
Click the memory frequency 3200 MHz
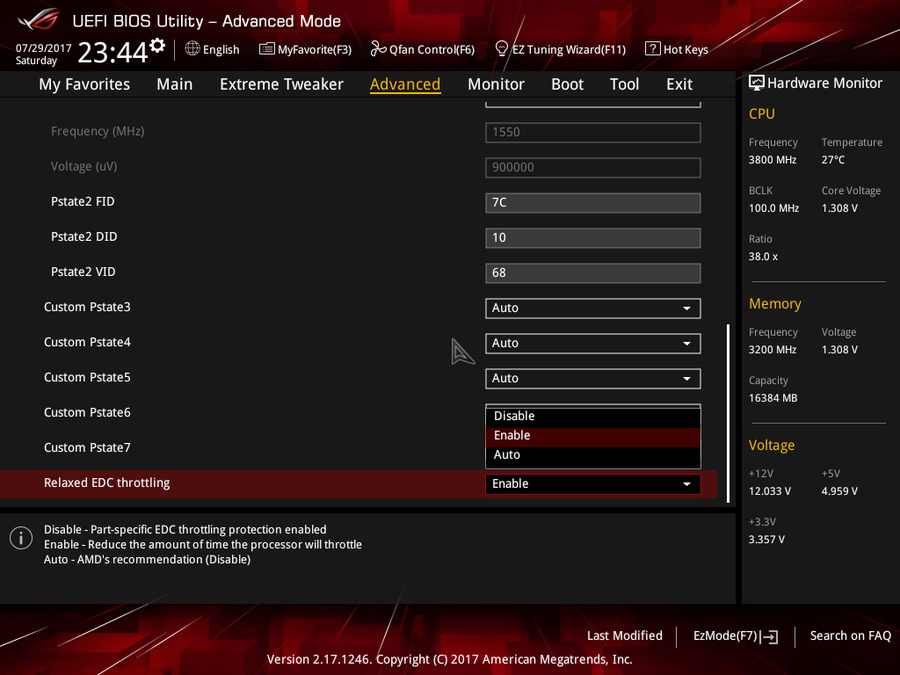(x=772, y=350)
